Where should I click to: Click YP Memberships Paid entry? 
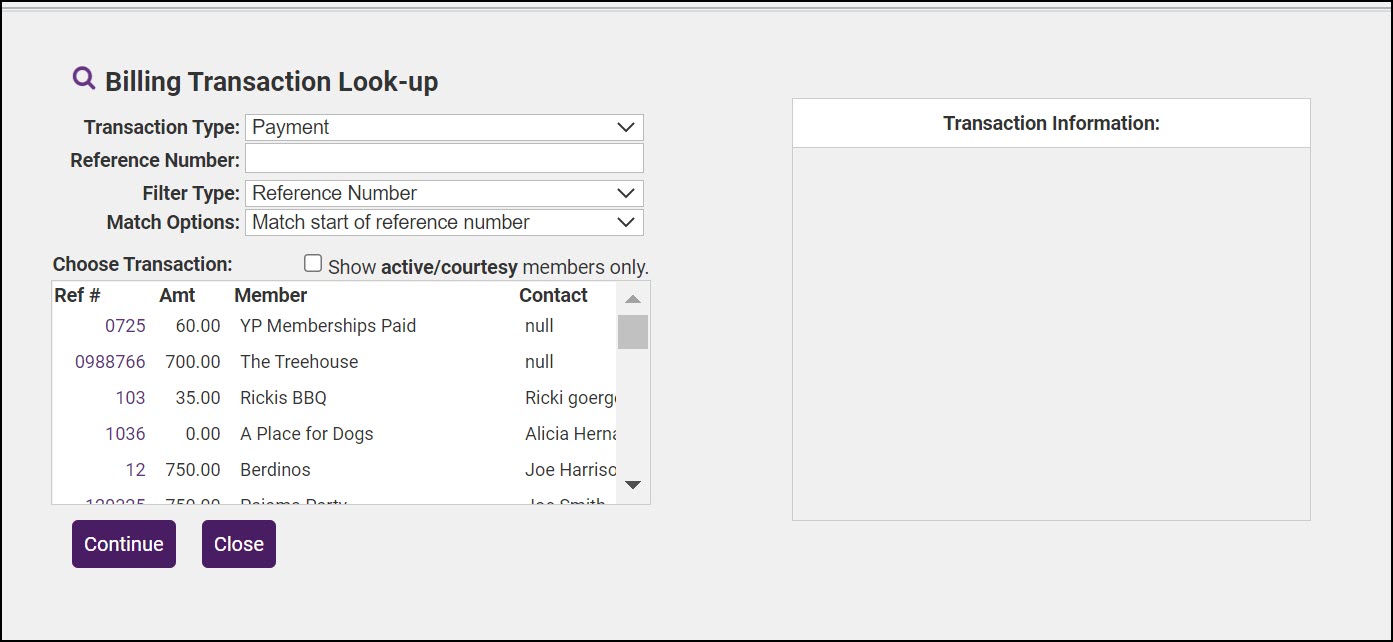point(328,326)
